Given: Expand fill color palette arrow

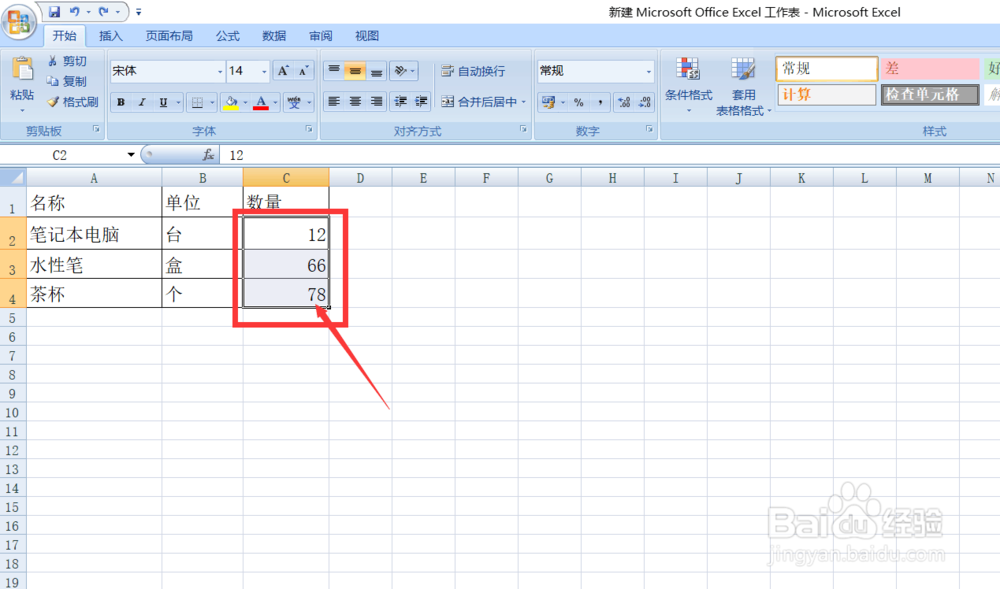Looking at the screenshot, I should (x=245, y=102).
